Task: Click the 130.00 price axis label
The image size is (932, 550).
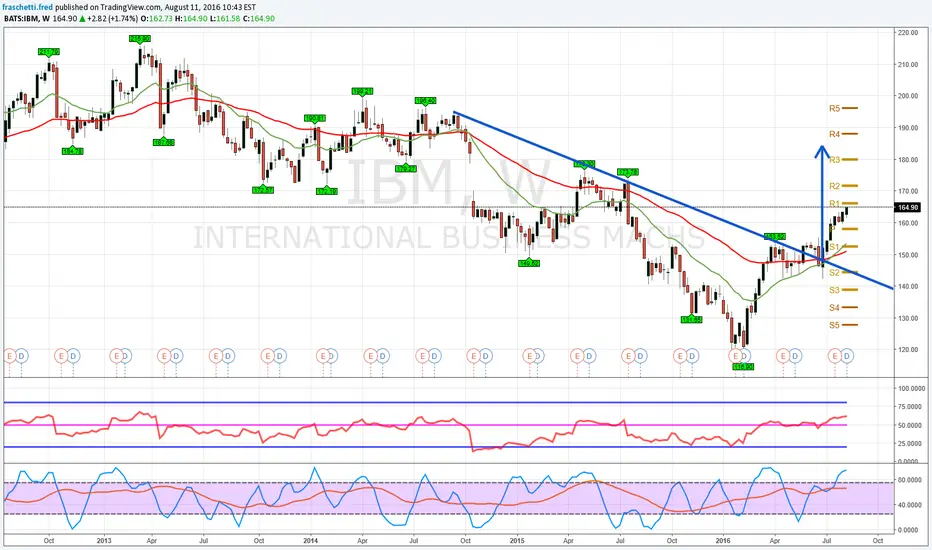Action: (x=908, y=318)
